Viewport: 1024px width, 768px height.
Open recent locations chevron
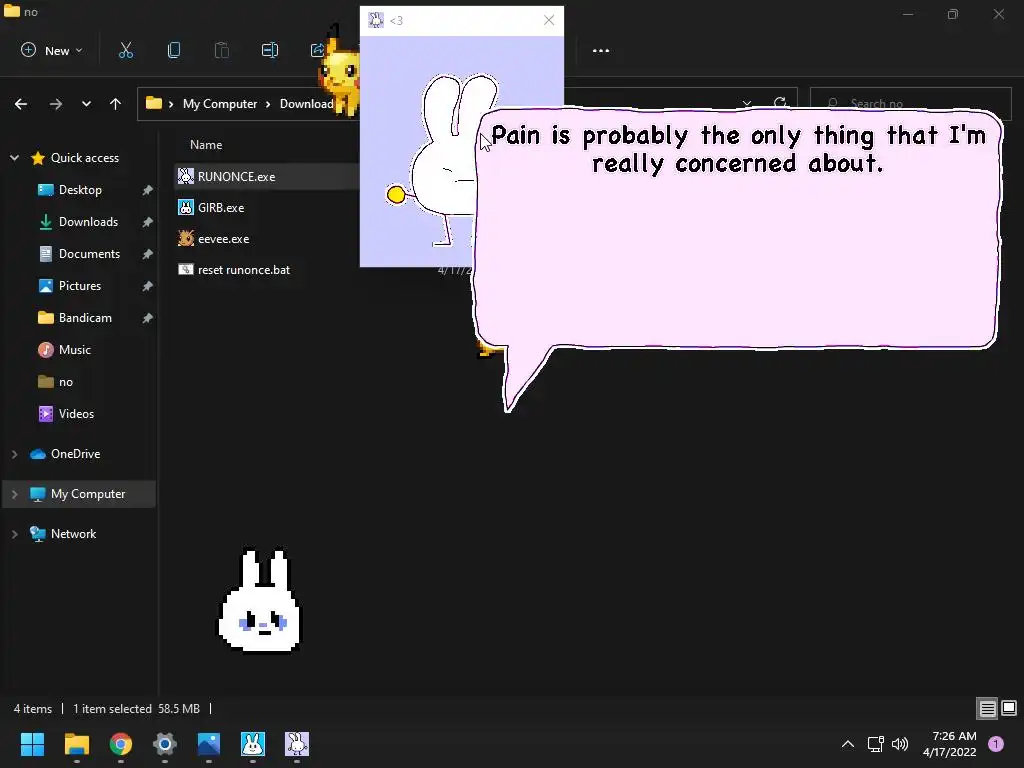(86, 104)
